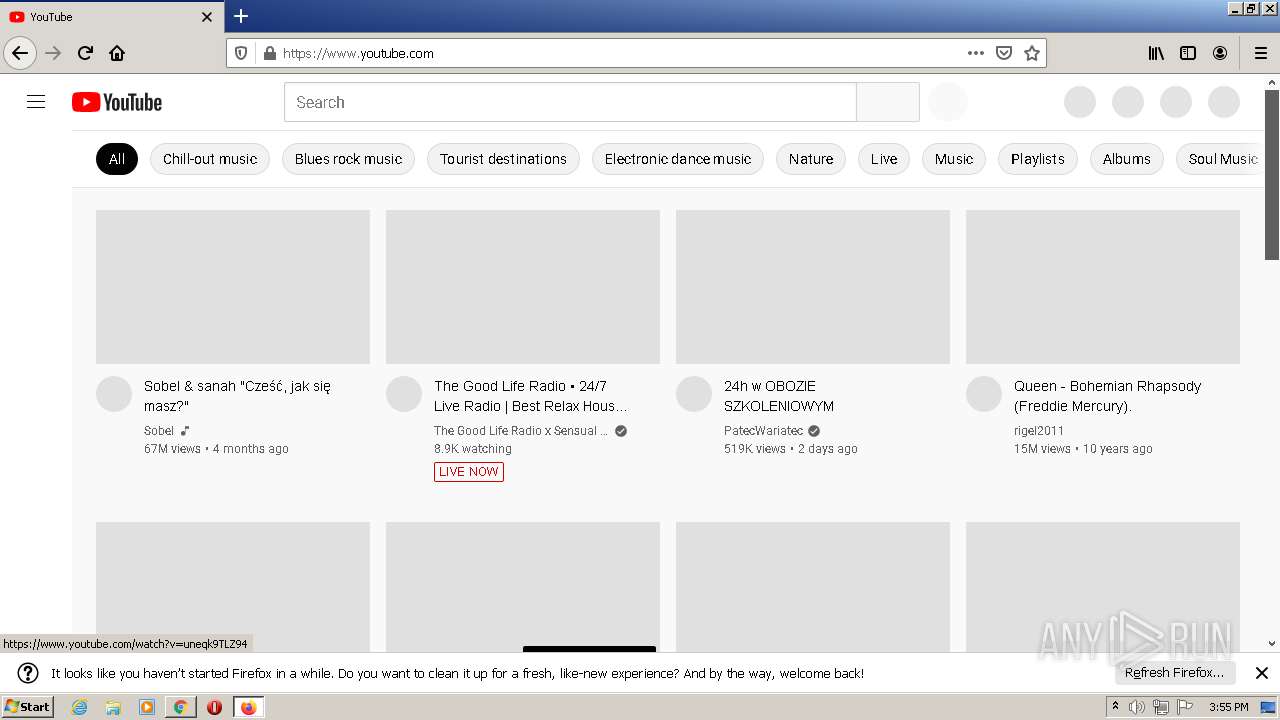Open Queen Bohemian Rhapsody thumbnail
1280x720 pixels.
tap(1103, 287)
